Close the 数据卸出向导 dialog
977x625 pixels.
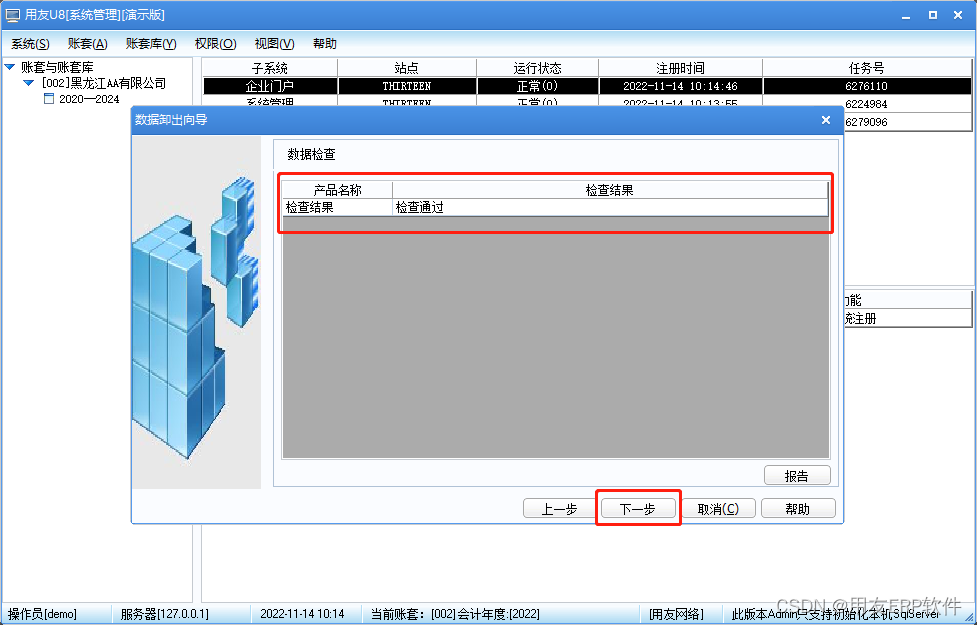pyautogui.click(x=826, y=120)
